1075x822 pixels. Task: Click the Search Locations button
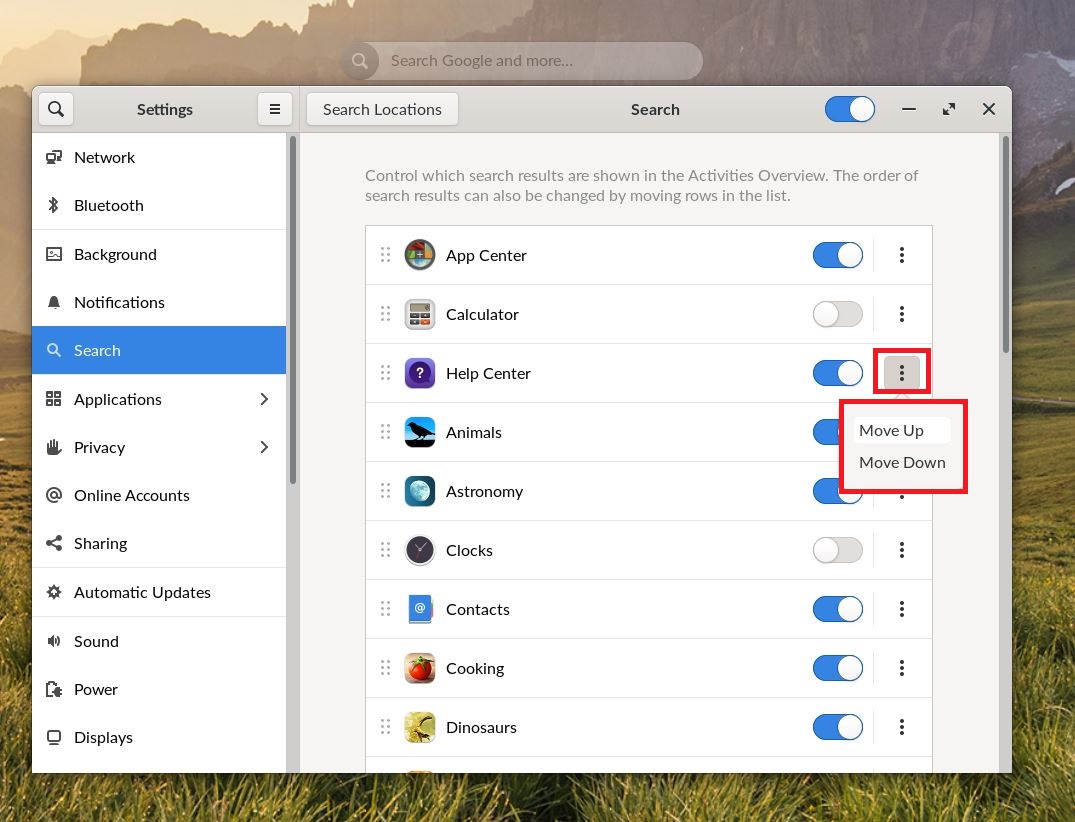pyautogui.click(x=382, y=109)
